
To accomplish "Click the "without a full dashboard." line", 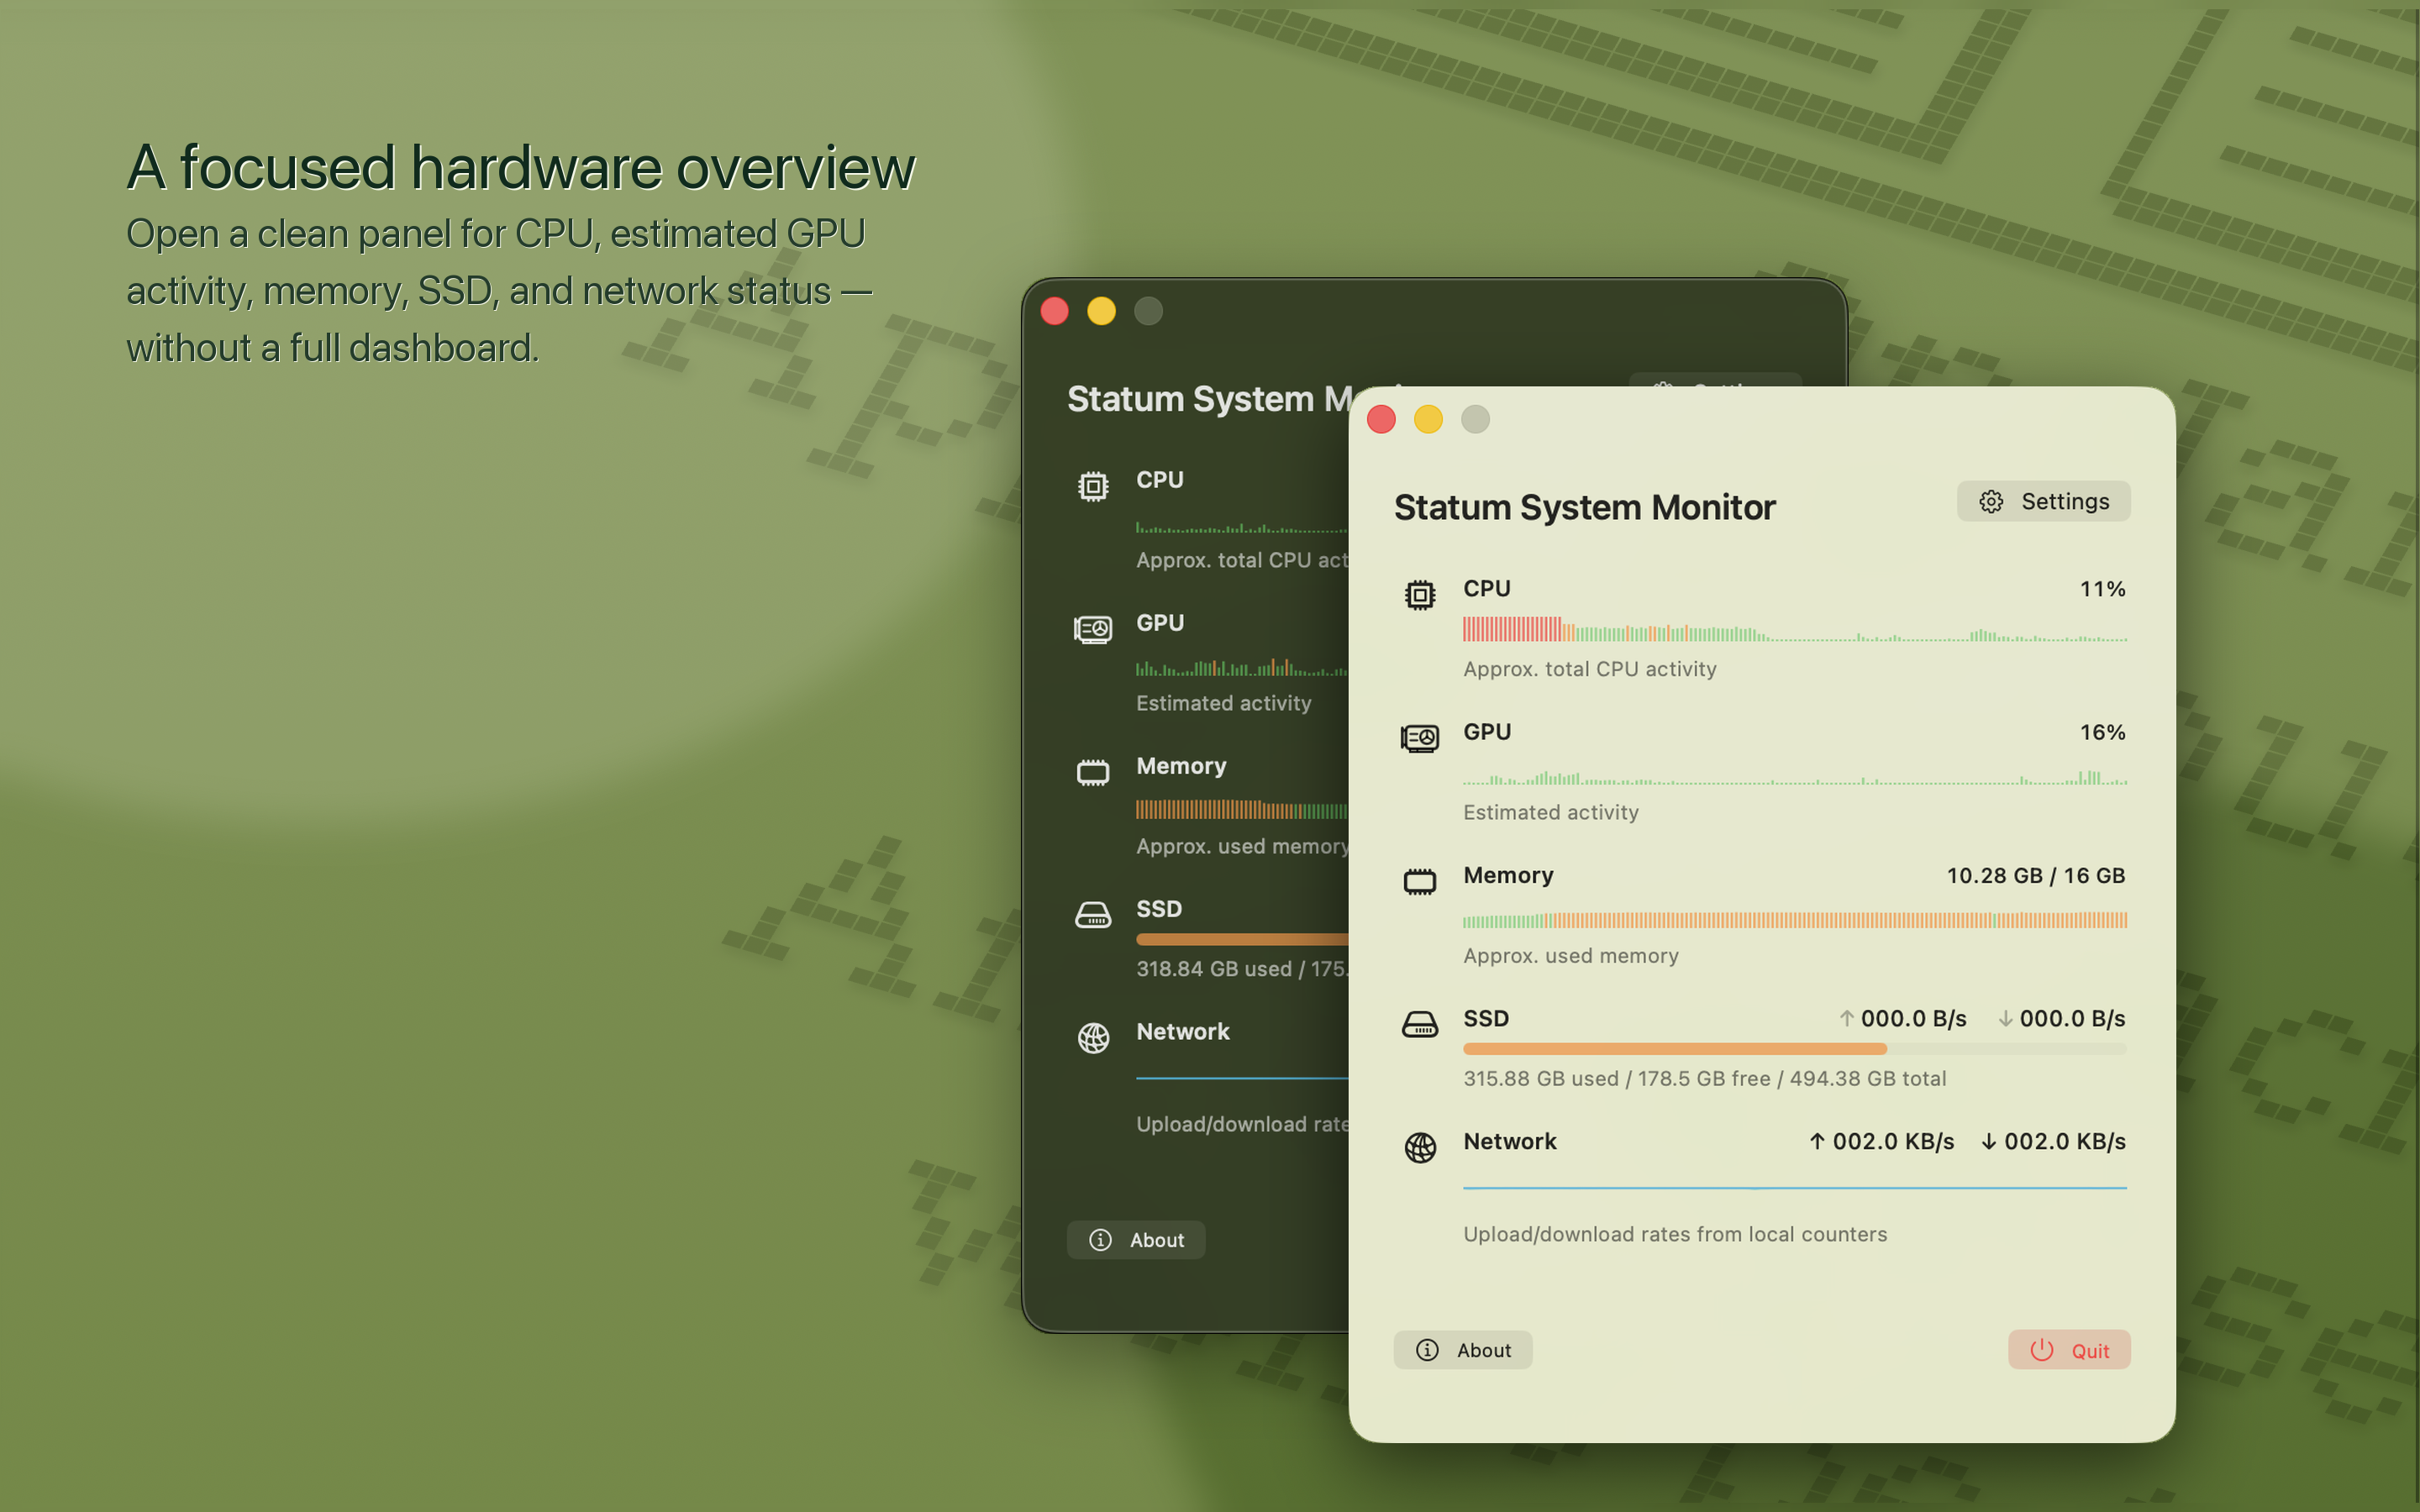I will tap(332, 347).
